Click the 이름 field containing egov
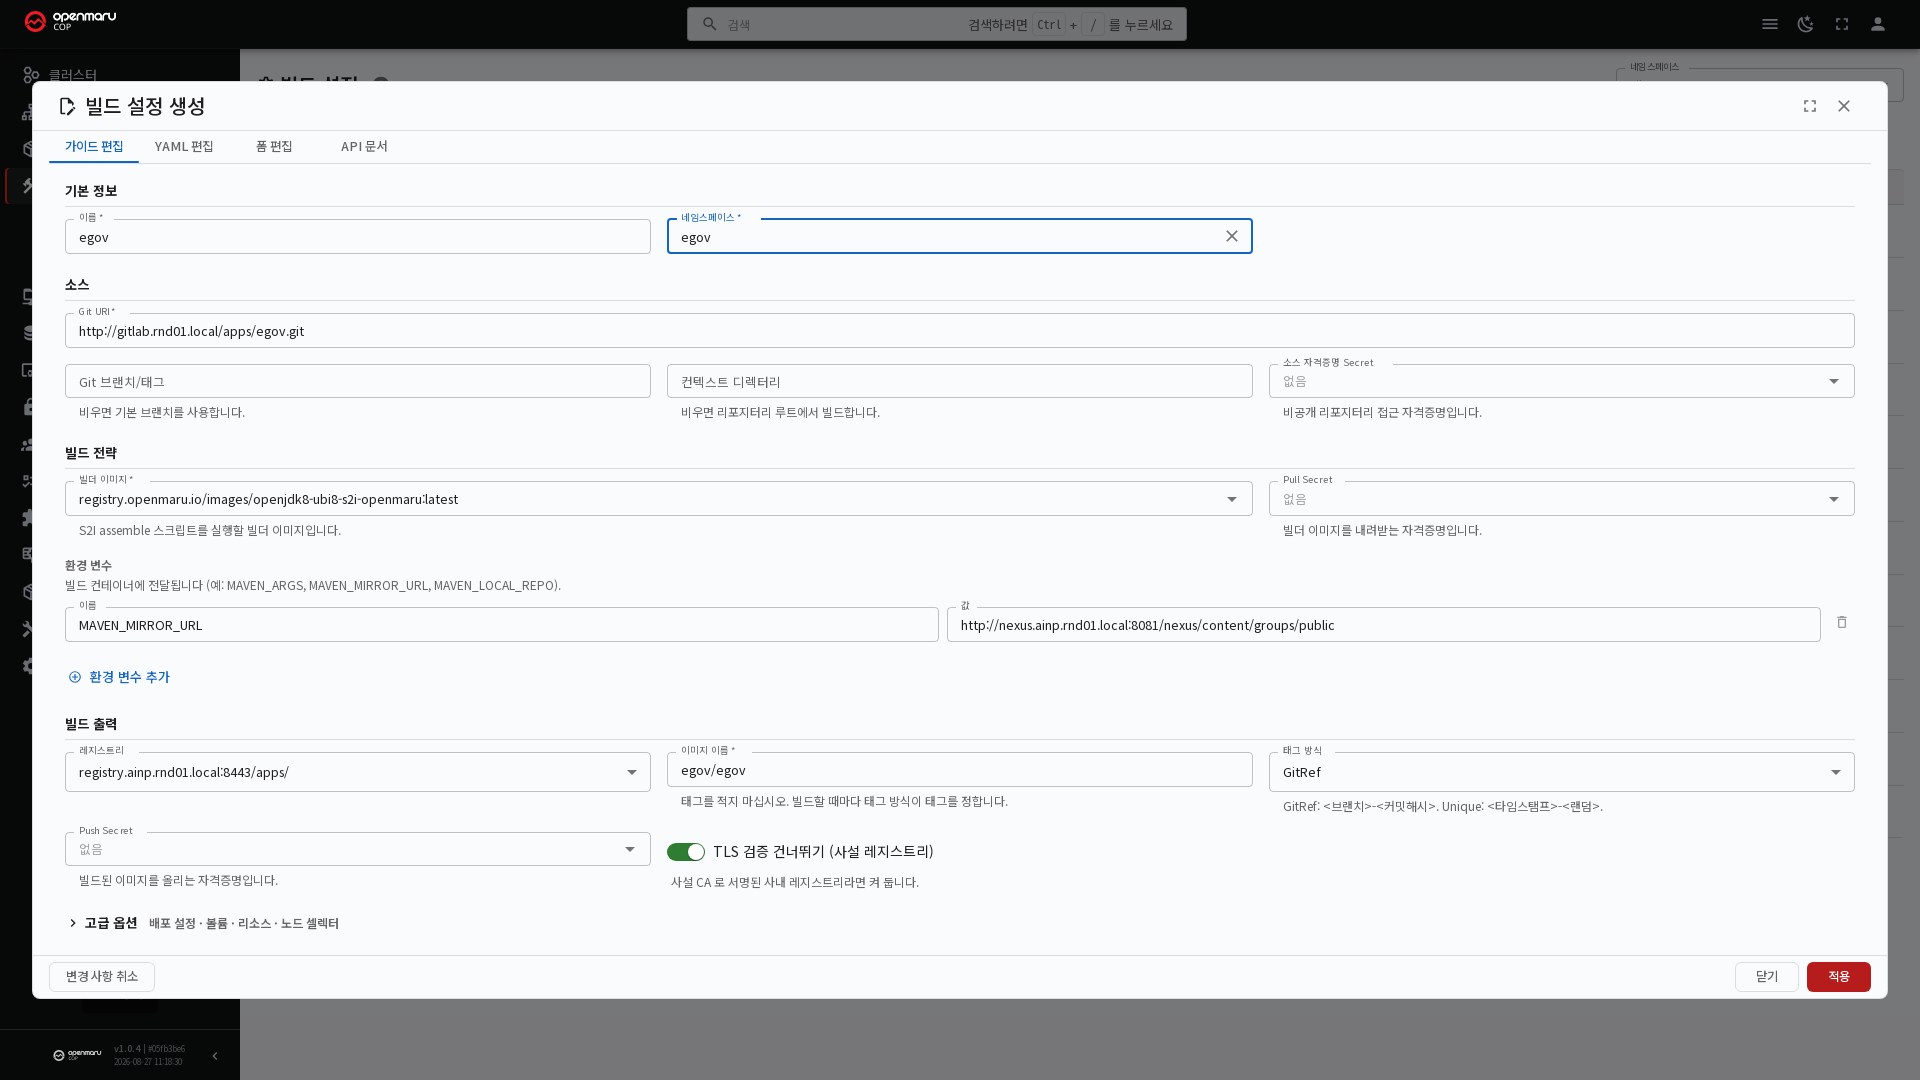Image resolution: width=1920 pixels, height=1080 pixels. tap(358, 237)
